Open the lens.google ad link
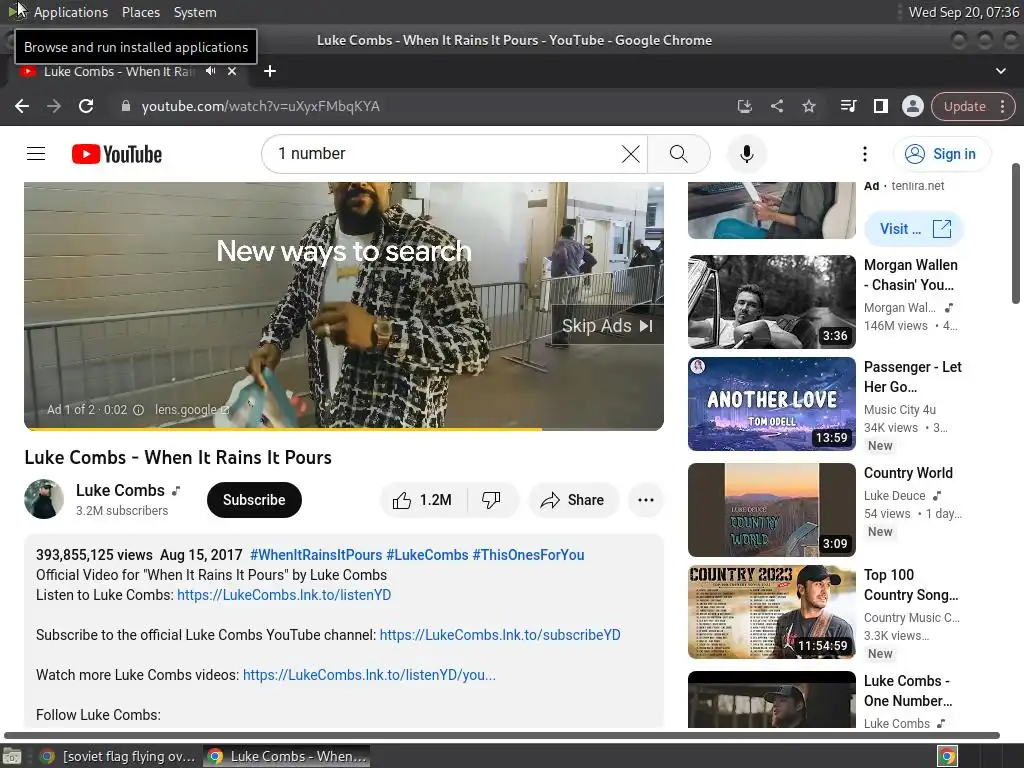The image size is (1024, 768). tap(192, 410)
